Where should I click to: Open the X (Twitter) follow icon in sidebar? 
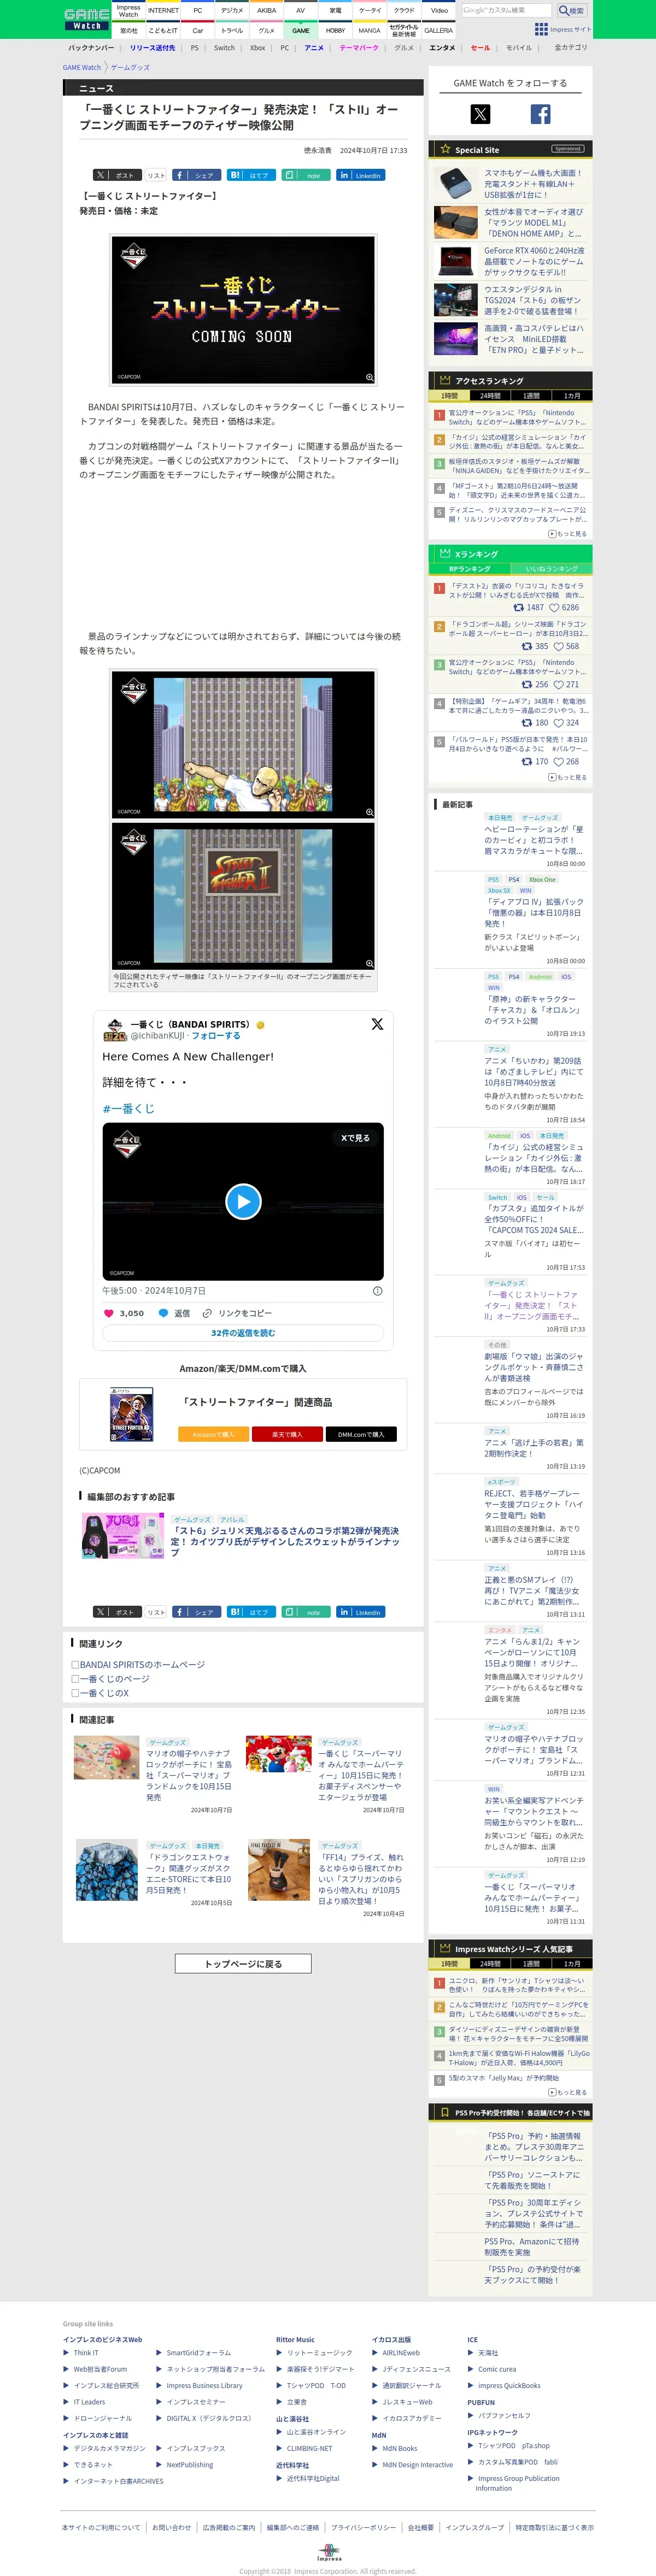click(480, 114)
